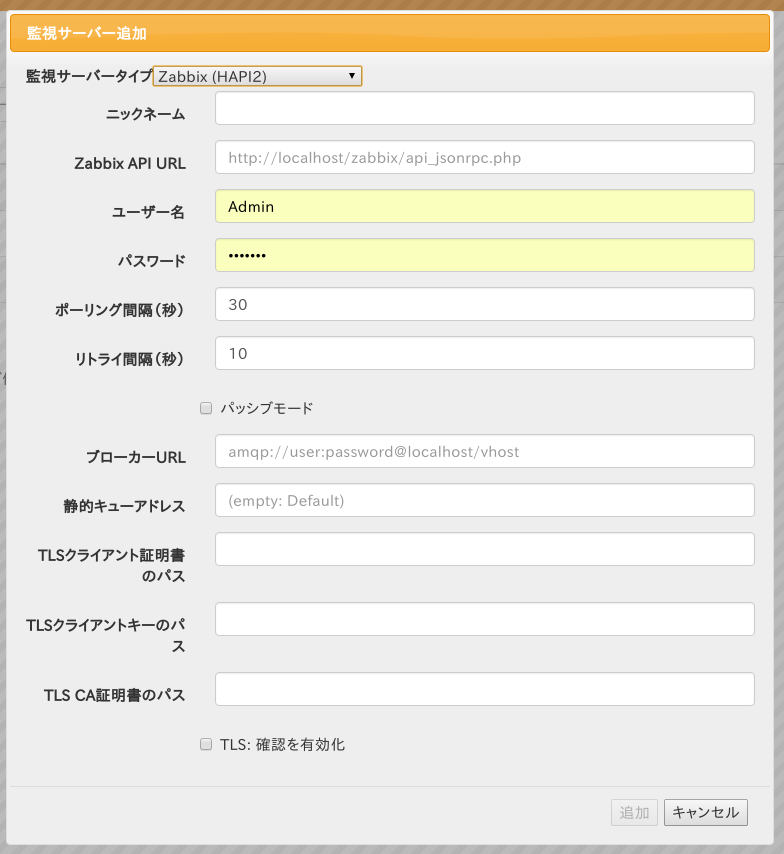Select the TLSクライアントキーのパス field
Image resolution: width=784 pixels, height=854 pixels.
(484, 619)
